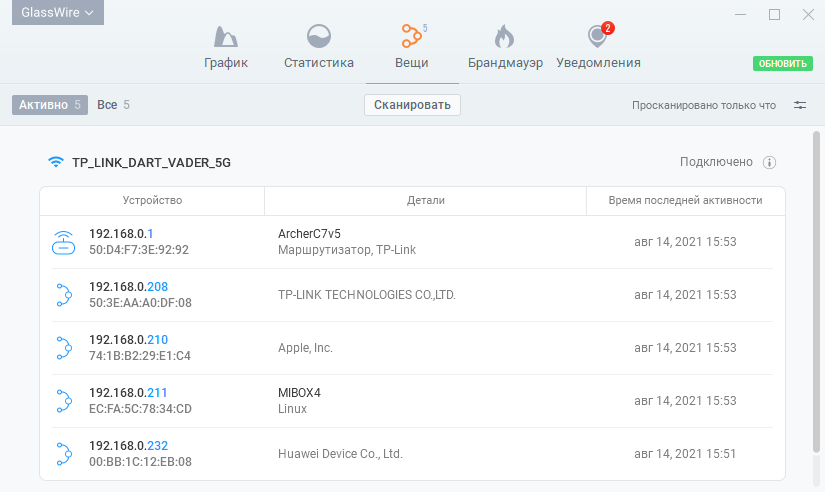Select MAC address 74:1B:B2:29:E1:C4
This screenshot has height=492, width=825.
coord(140,356)
